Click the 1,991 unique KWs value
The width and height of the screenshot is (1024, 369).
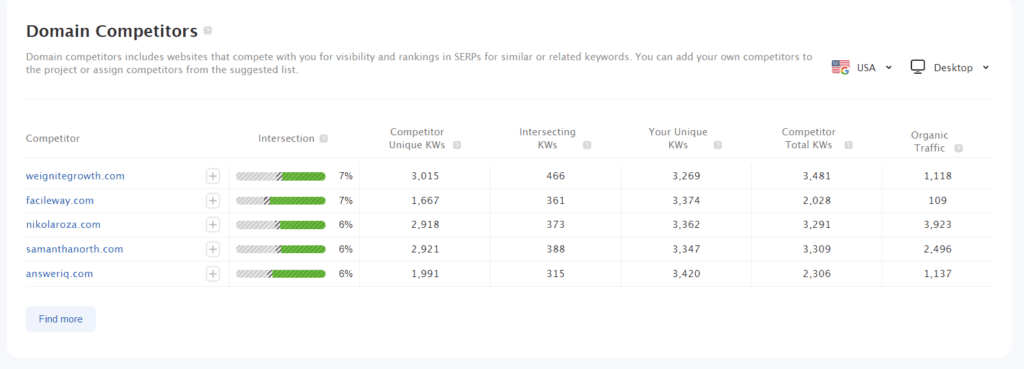click(x=425, y=274)
